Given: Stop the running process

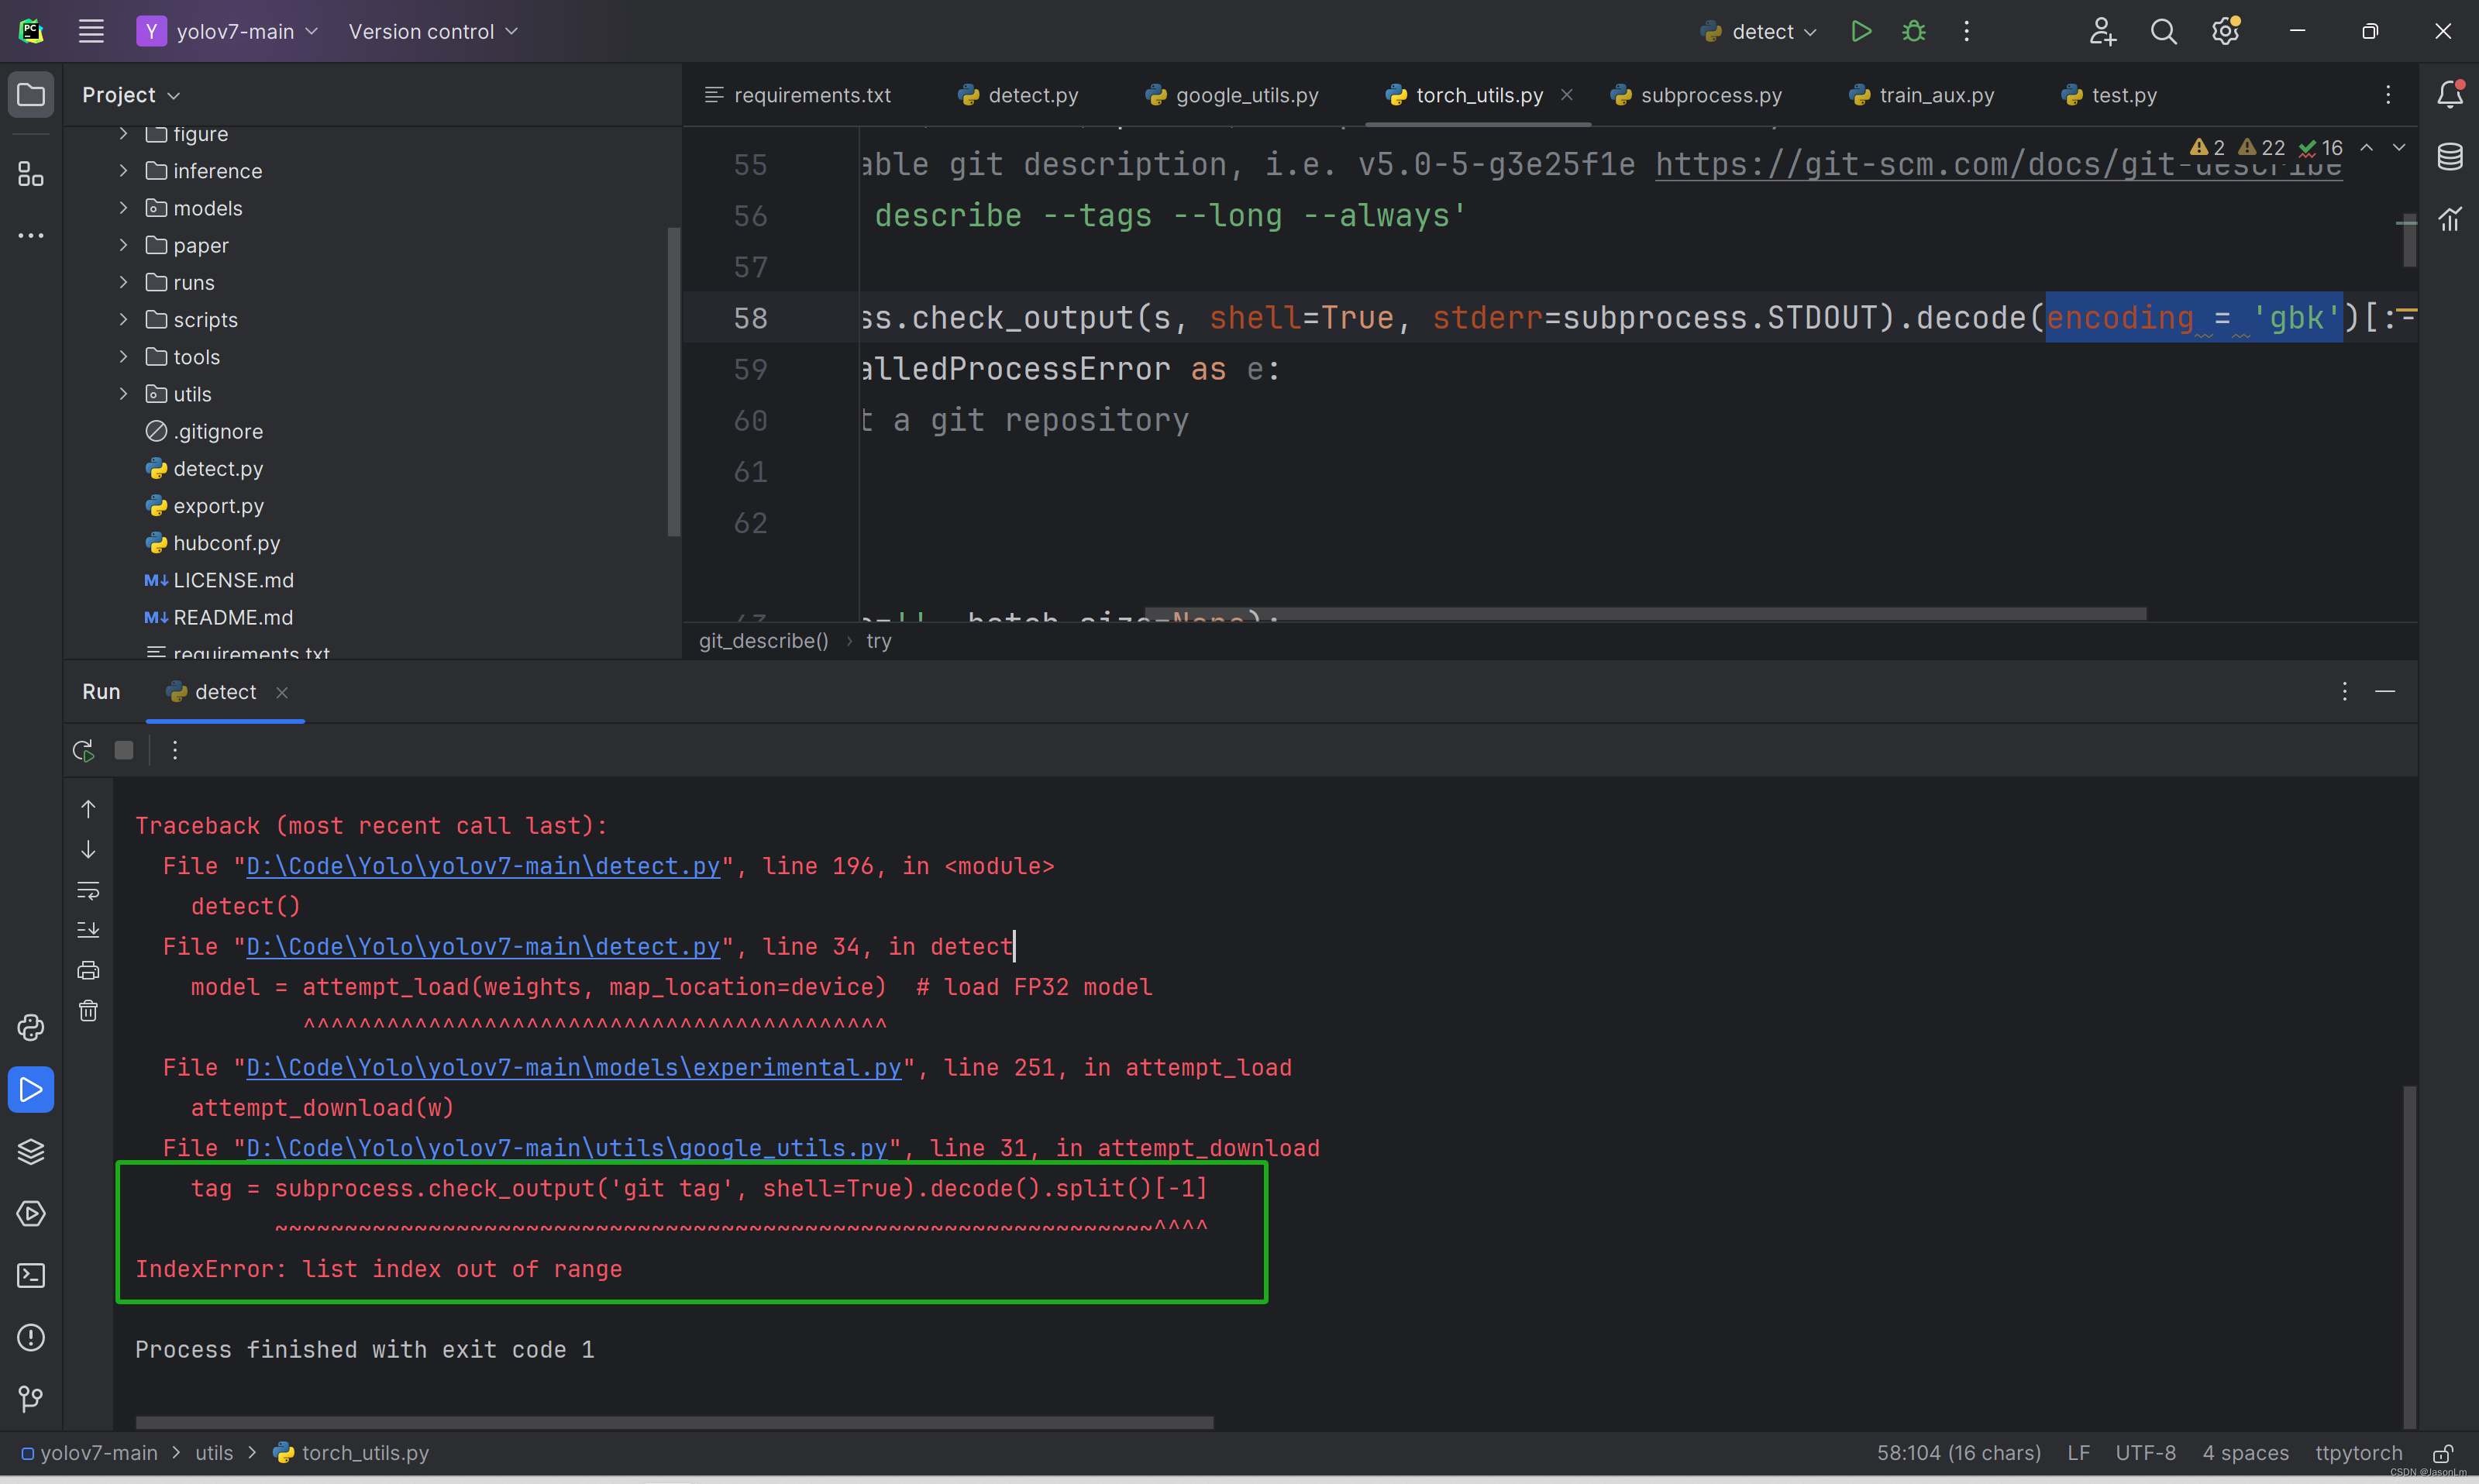Looking at the screenshot, I should (x=124, y=750).
